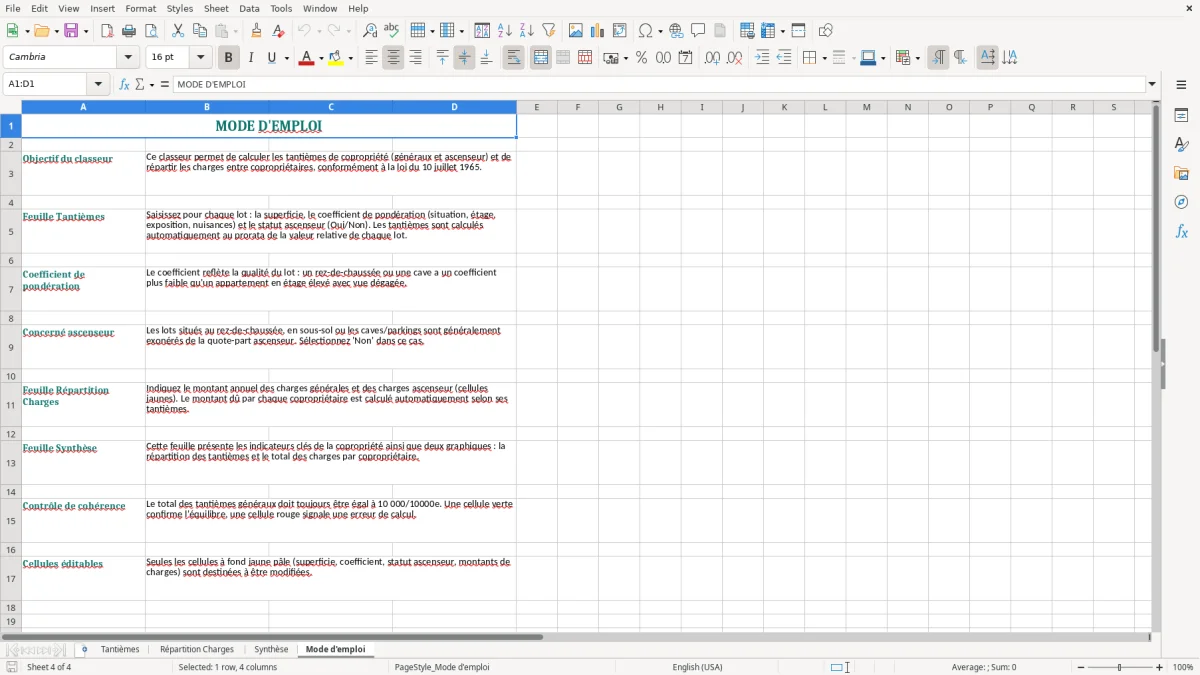Viewport: 1200px width, 675px height.
Task: Zoom out with the minus button
Action: click(x=1080, y=667)
